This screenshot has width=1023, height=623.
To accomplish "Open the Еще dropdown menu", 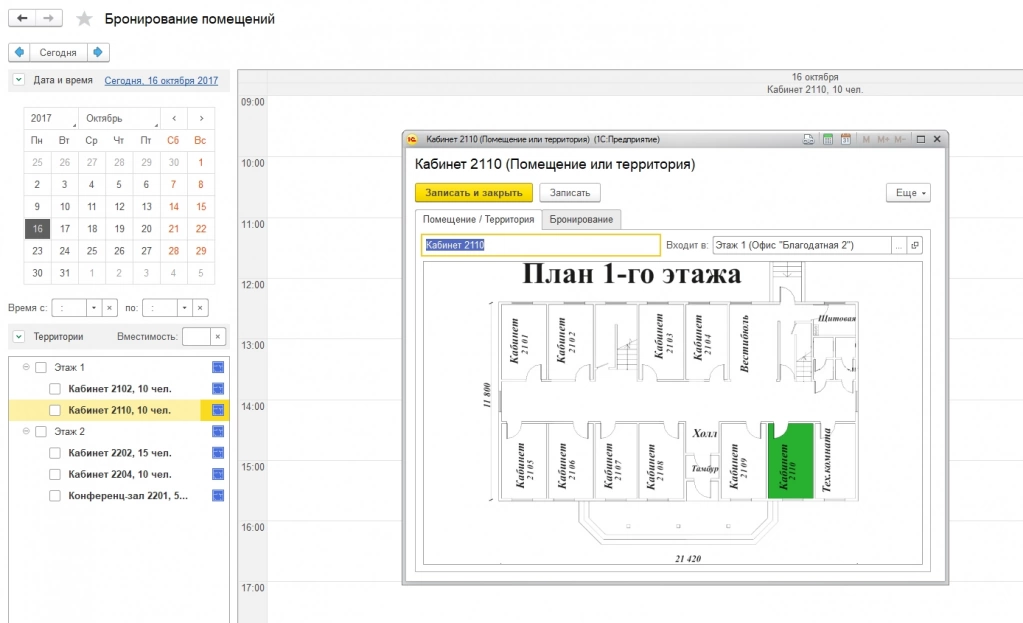I will click(908, 192).
